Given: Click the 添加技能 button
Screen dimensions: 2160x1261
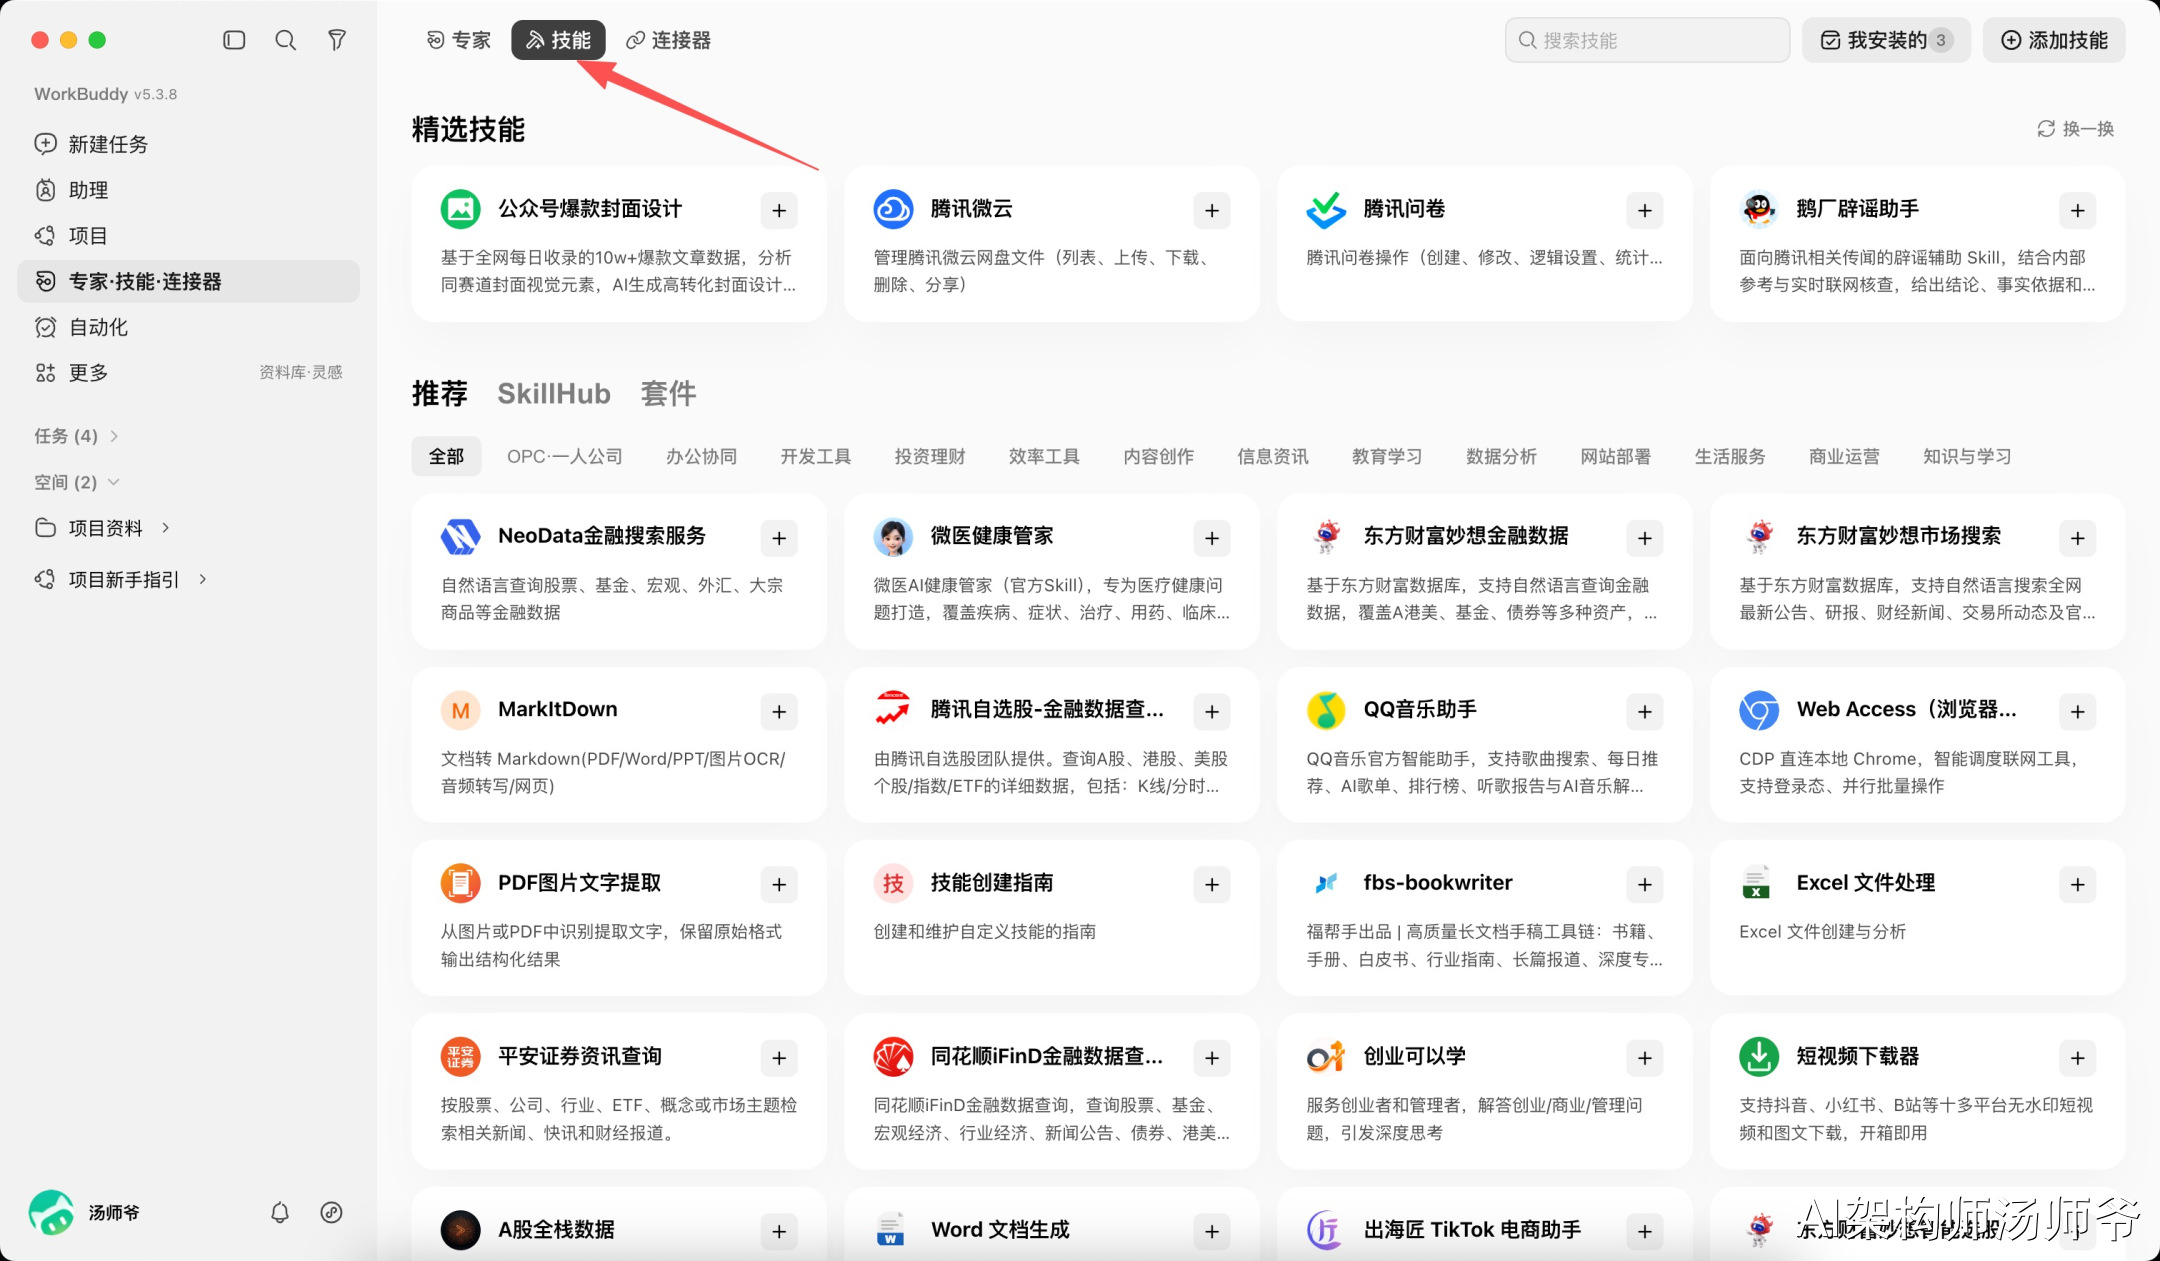Looking at the screenshot, I should point(2054,40).
